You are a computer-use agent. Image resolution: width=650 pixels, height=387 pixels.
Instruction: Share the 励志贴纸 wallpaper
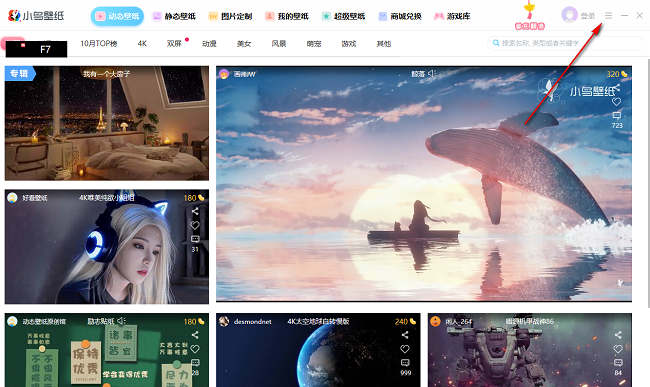pos(195,335)
